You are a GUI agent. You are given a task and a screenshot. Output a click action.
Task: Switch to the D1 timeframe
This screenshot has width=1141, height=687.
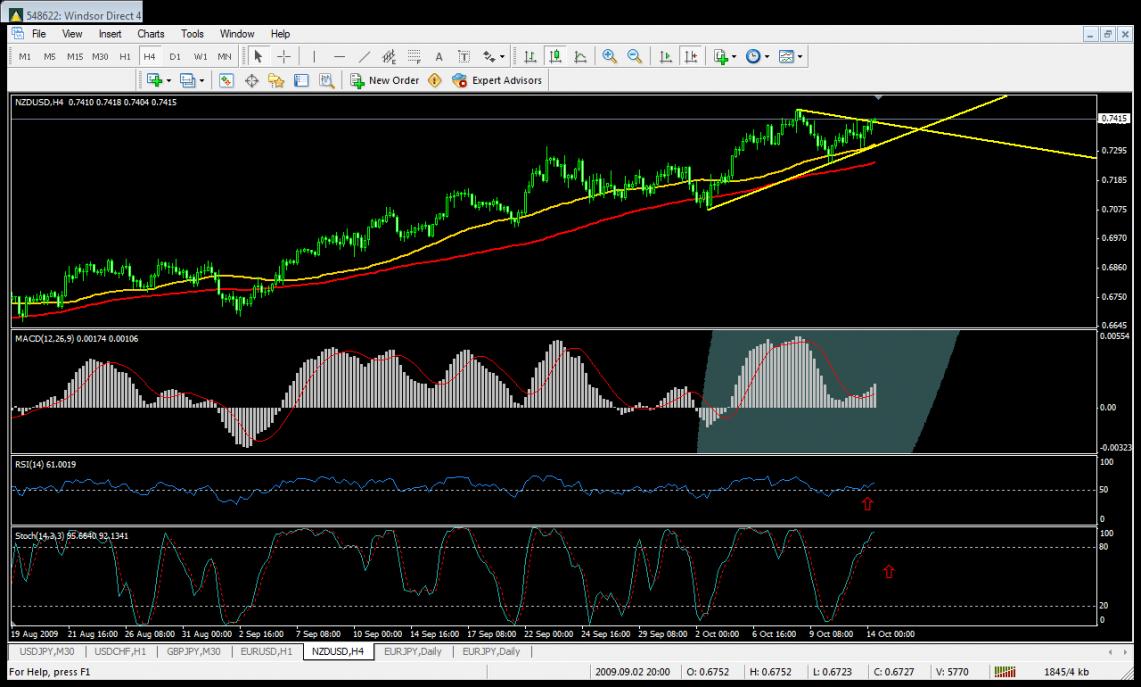click(x=175, y=57)
